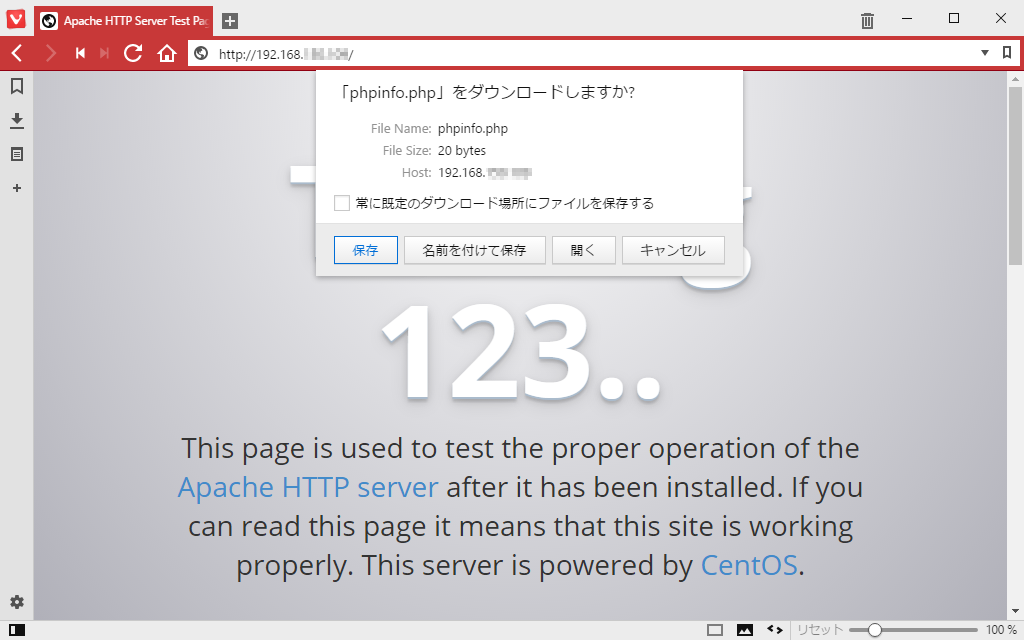Add a new web panel

[17, 188]
